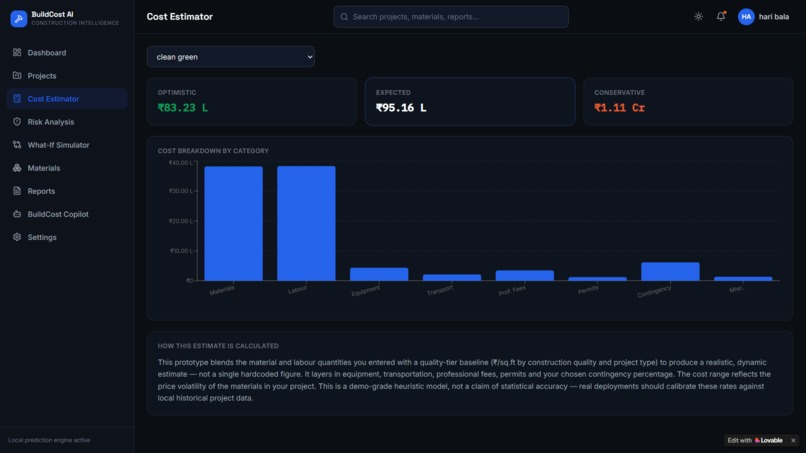Click the Local prediction engine active status
Viewport: 806px width, 453px height.
[x=49, y=440]
